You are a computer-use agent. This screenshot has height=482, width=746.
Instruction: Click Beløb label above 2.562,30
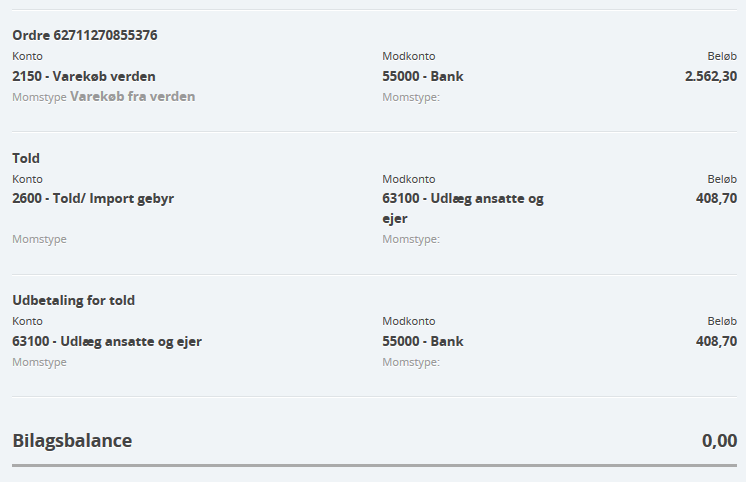[722, 56]
